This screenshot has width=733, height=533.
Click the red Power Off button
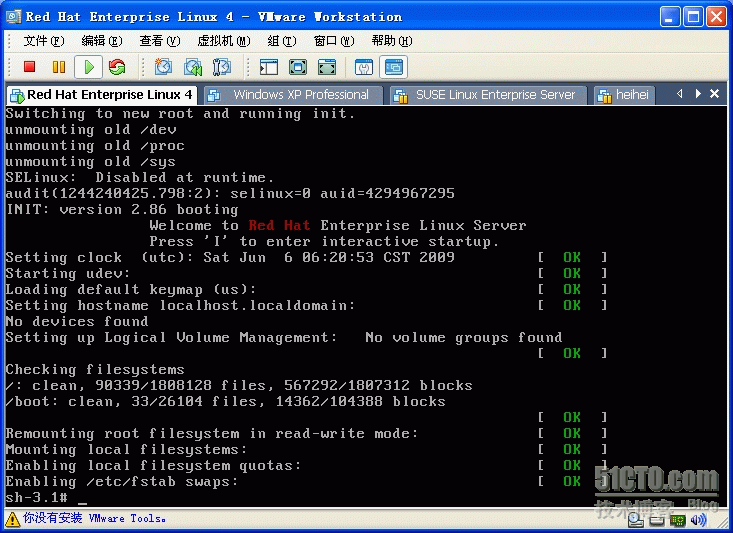[29, 67]
